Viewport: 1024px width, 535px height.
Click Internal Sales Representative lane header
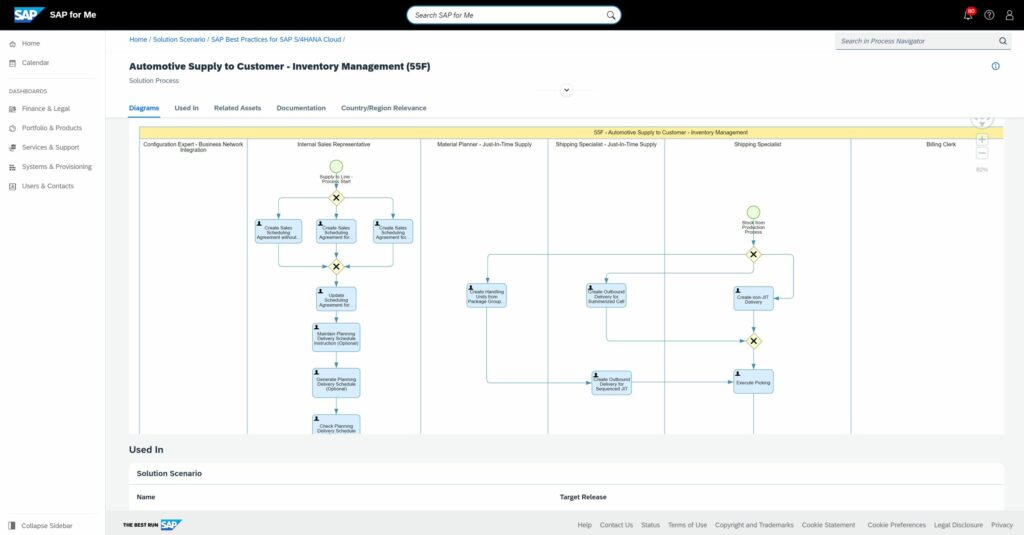334,144
